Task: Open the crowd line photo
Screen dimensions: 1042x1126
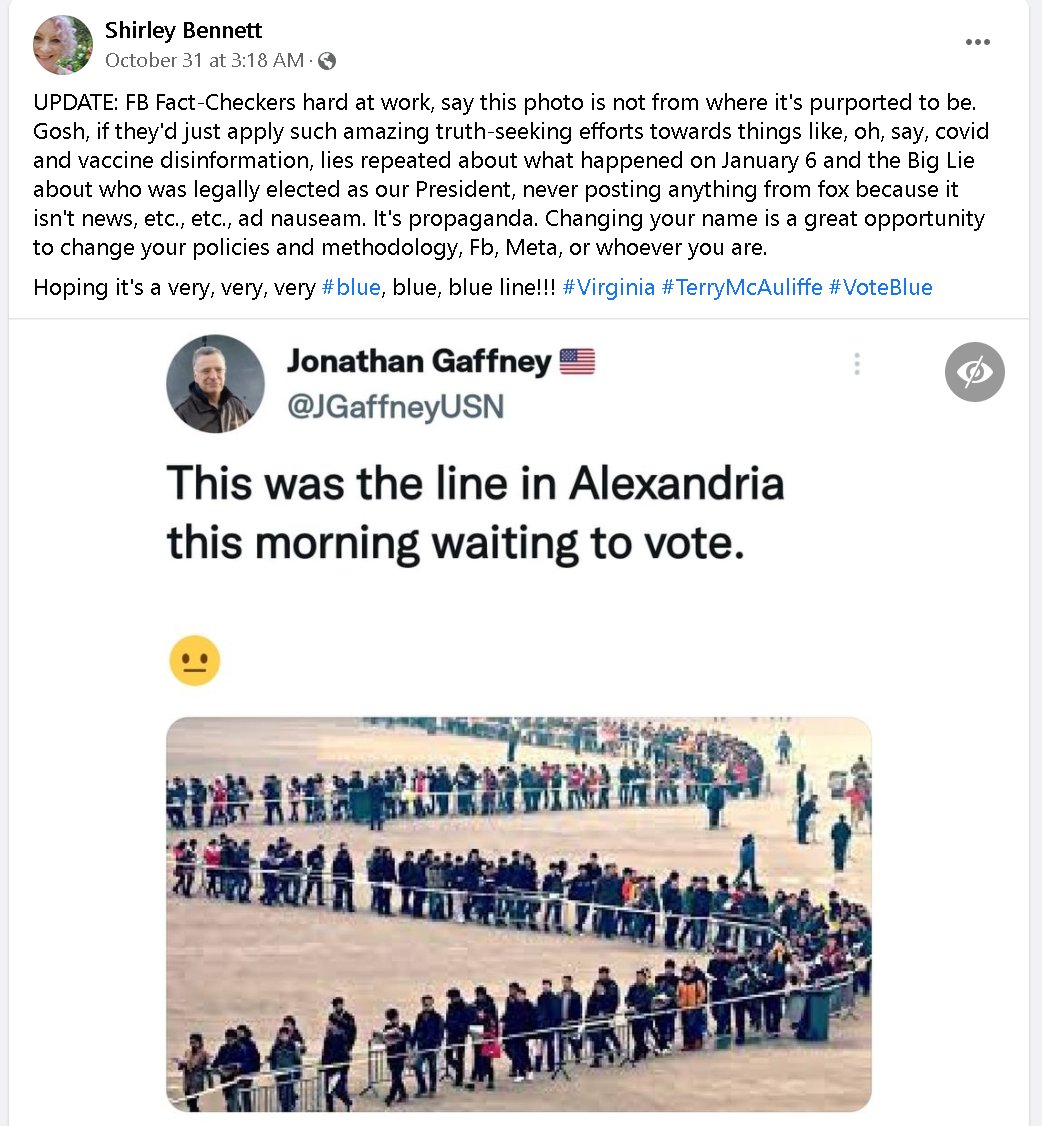Action: pyautogui.click(x=518, y=914)
